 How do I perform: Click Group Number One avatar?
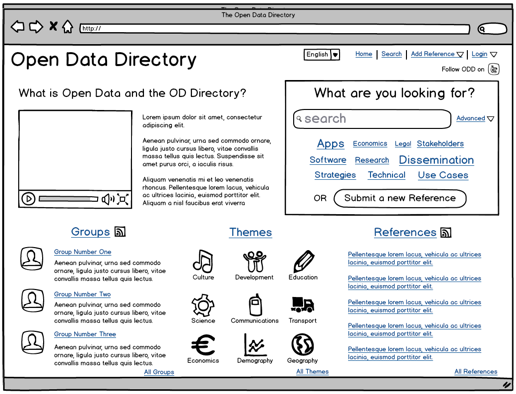click(x=32, y=258)
